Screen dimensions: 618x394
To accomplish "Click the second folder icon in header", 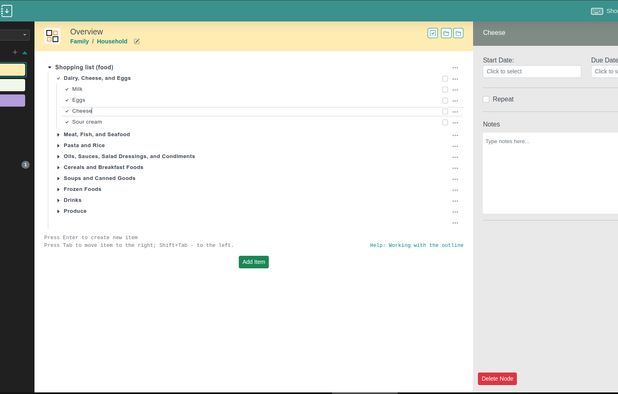I will point(458,33).
